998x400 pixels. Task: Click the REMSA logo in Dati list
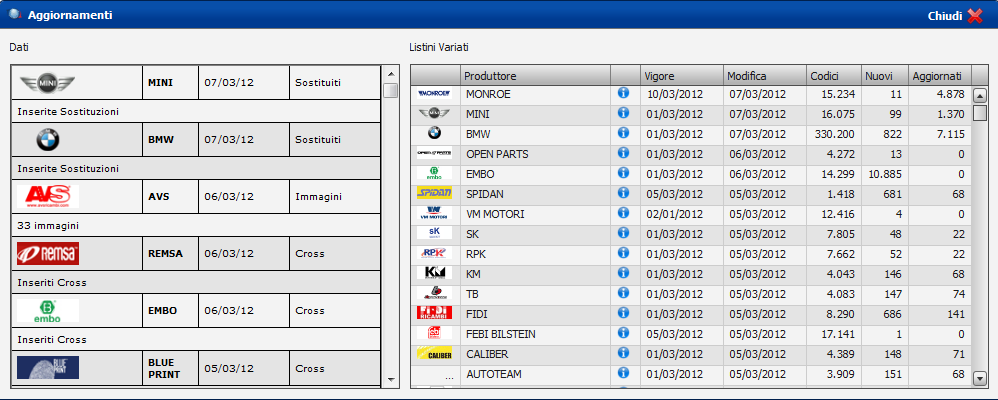[48, 254]
